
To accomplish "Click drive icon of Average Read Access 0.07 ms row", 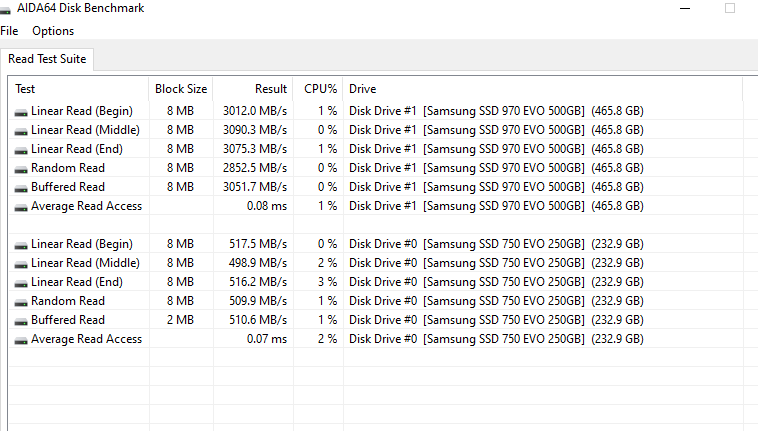I will 21,341.
